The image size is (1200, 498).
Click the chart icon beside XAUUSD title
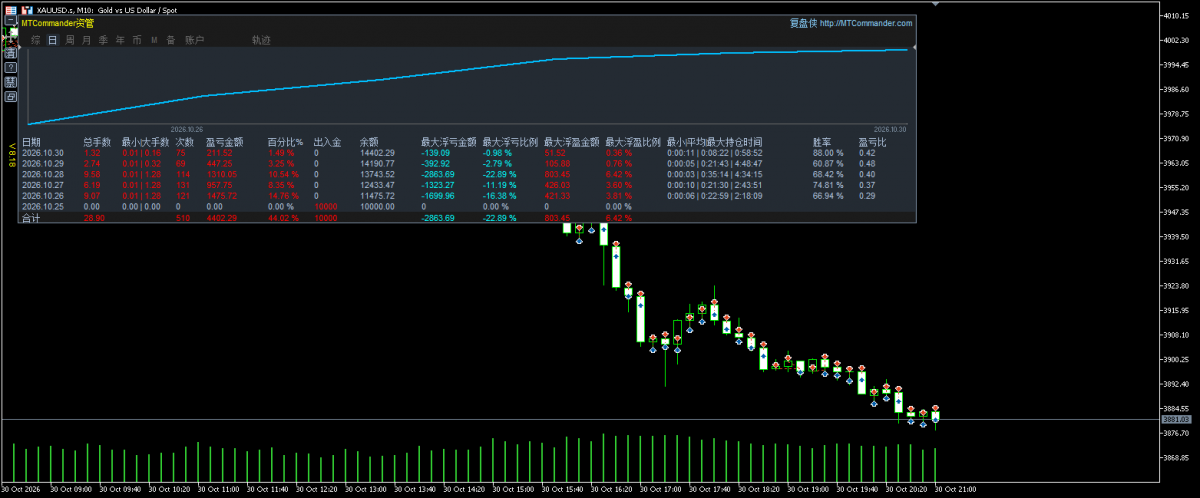27,10
